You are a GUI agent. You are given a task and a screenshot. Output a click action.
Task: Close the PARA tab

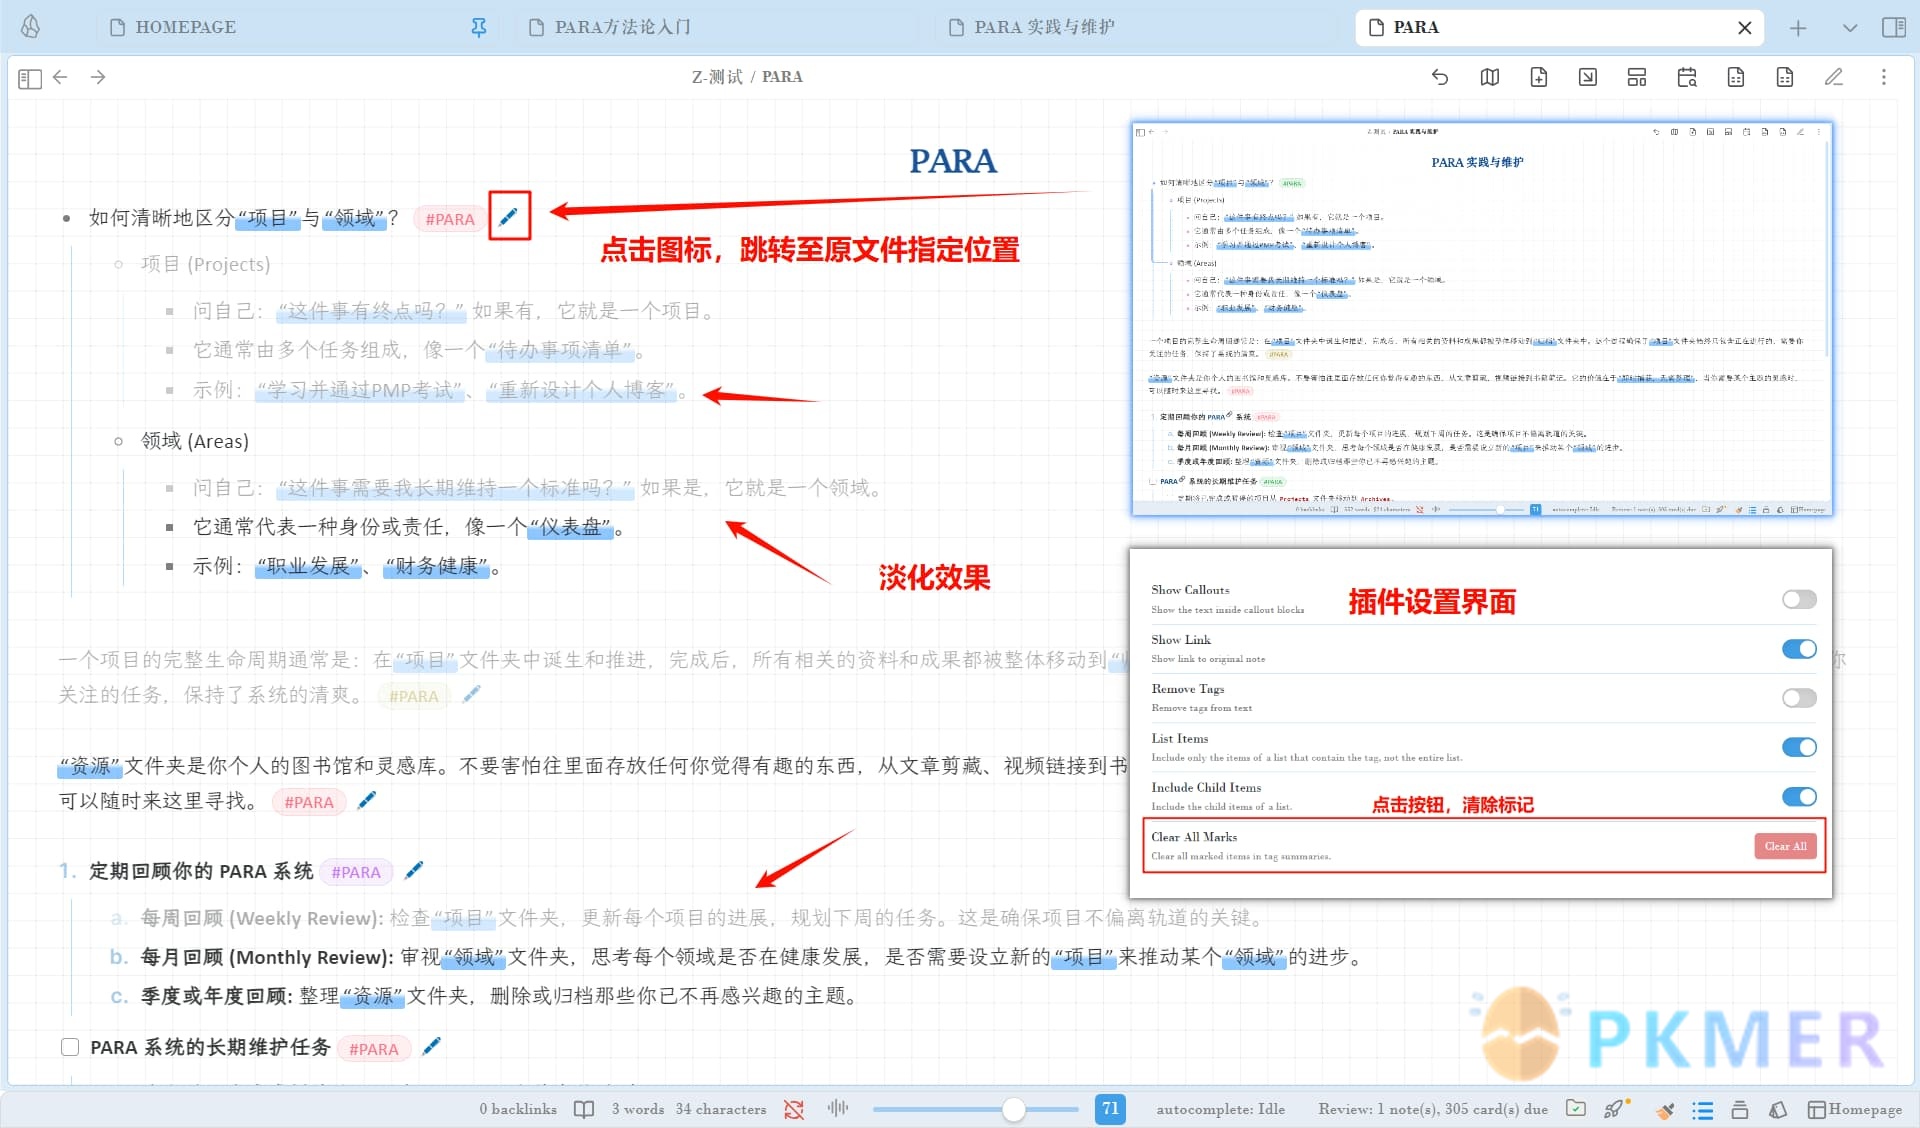click(1745, 28)
